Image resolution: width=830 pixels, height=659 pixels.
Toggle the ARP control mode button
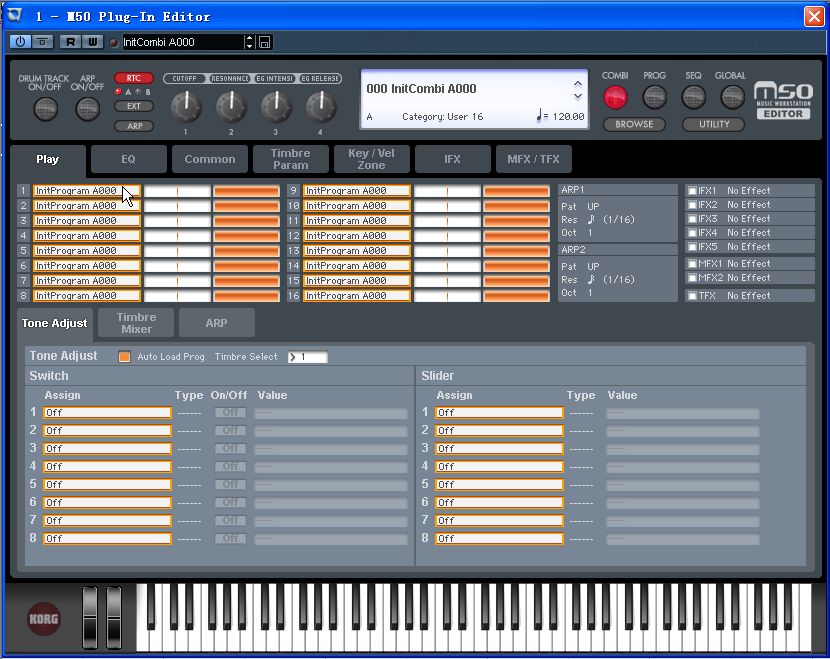pos(134,126)
